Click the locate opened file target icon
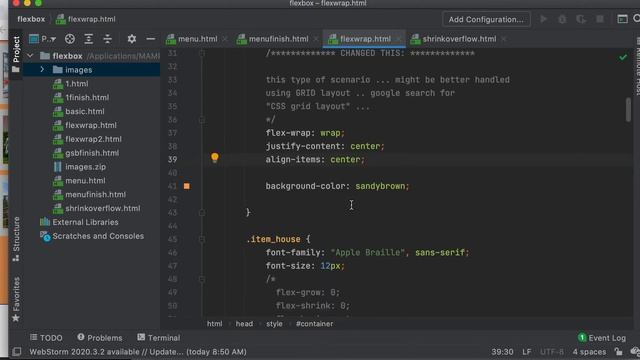 [x=70, y=39]
